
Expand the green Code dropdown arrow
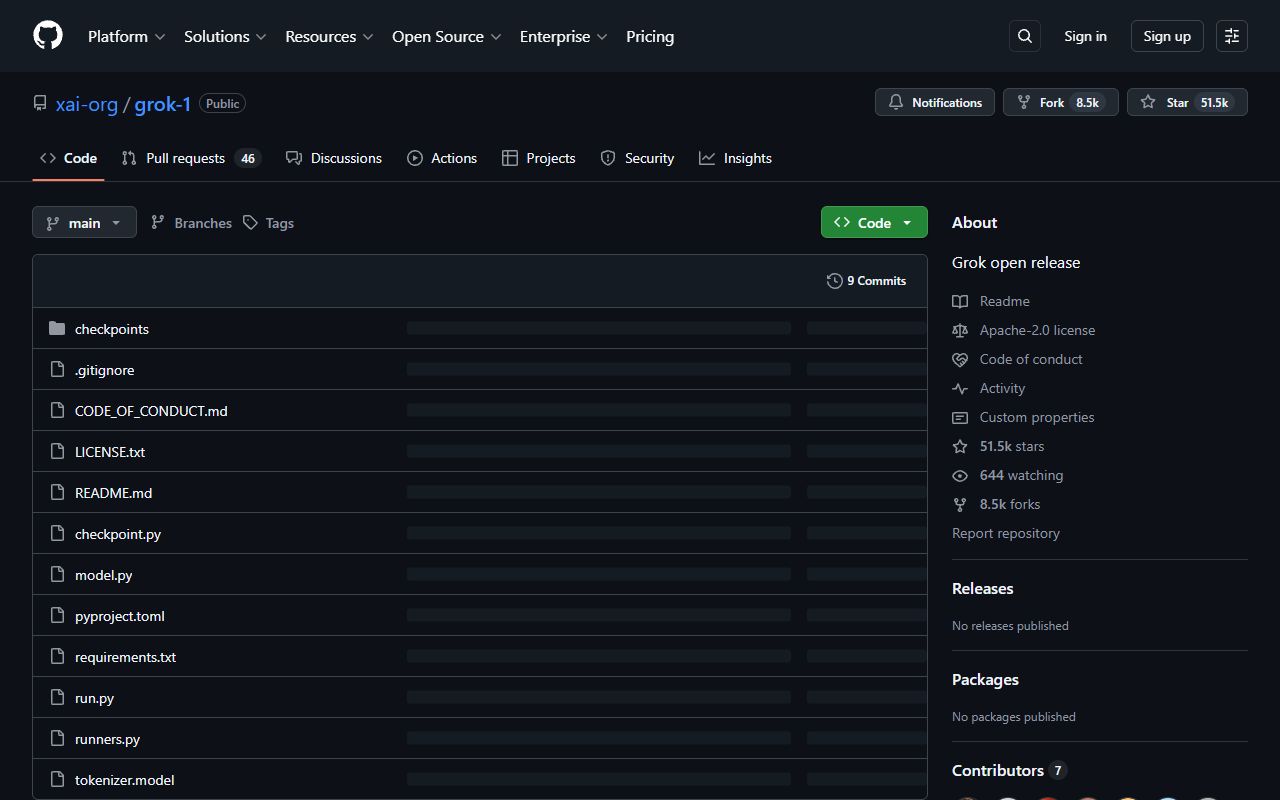tap(907, 222)
